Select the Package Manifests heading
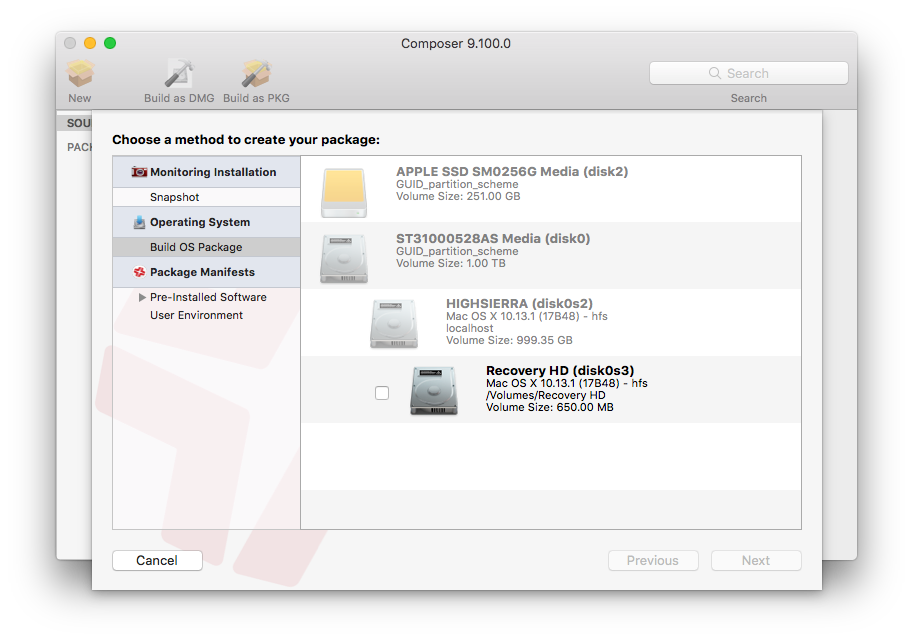The width and height of the screenshot is (913, 640). (207, 272)
